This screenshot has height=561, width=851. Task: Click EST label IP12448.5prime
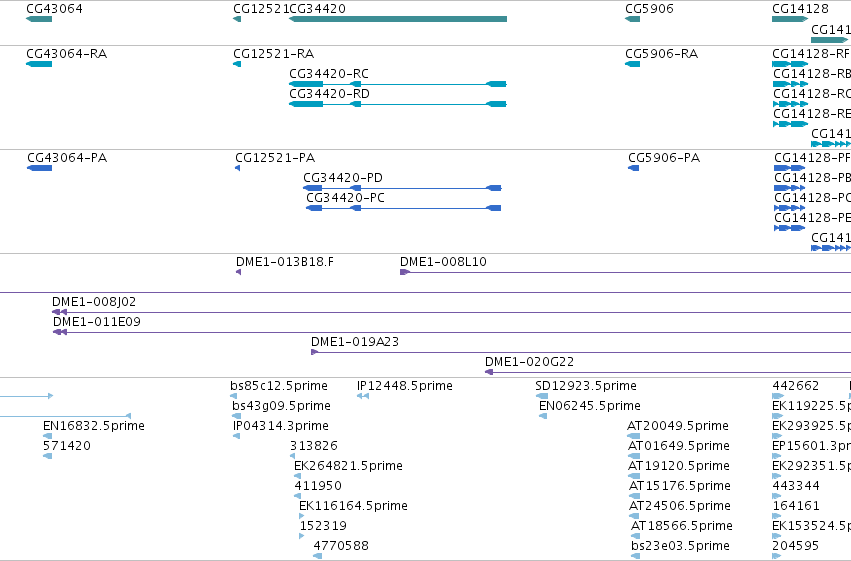click(405, 386)
